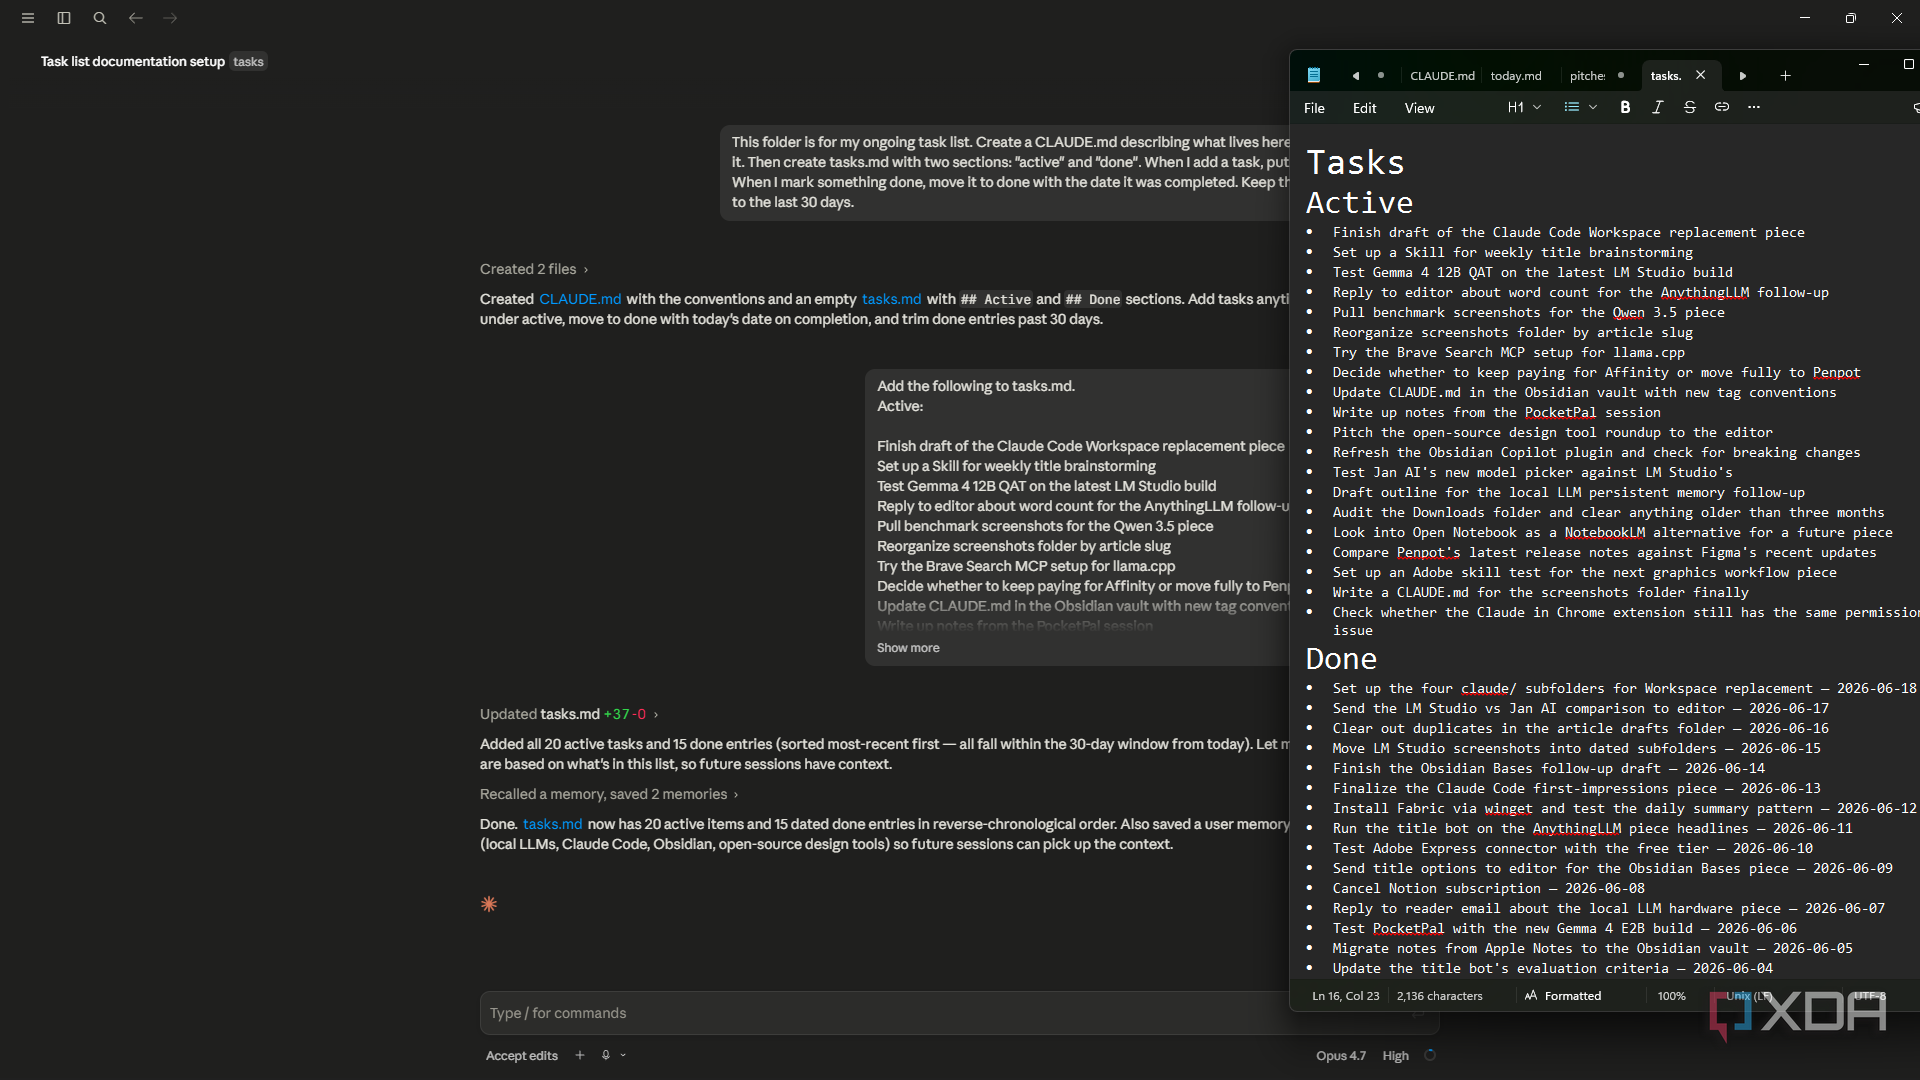Open the hamburger menu in Claude app

[28, 18]
